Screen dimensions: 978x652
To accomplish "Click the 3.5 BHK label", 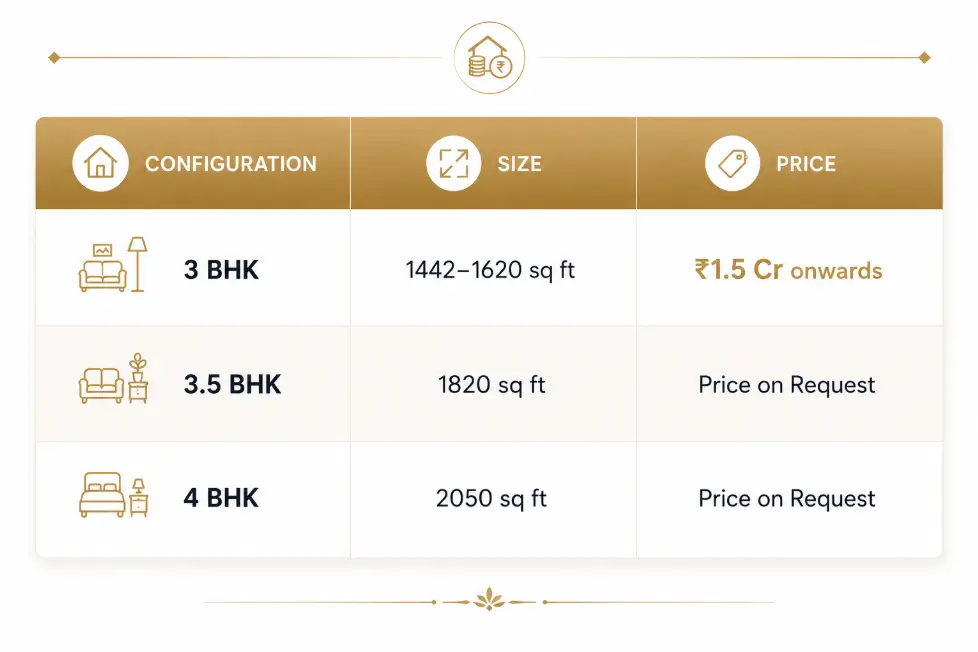I will pyautogui.click(x=232, y=384).
